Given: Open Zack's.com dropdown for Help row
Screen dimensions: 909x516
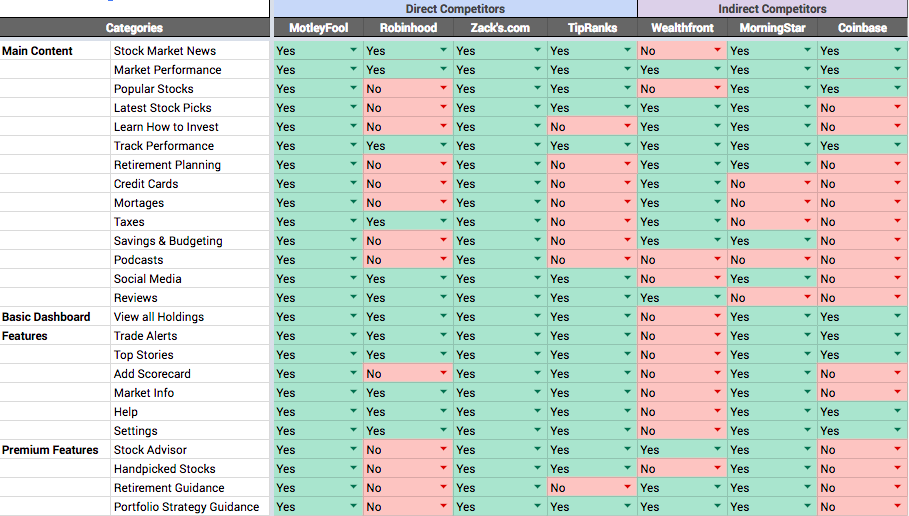Looking at the screenshot, I should point(537,412).
